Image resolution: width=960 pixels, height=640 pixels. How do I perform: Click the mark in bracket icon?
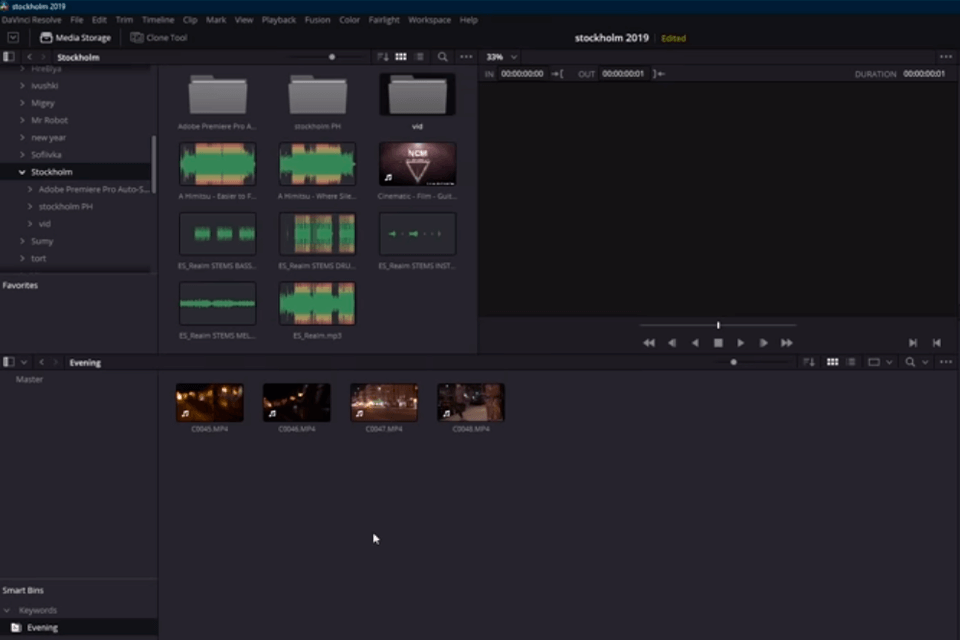(557, 73)
